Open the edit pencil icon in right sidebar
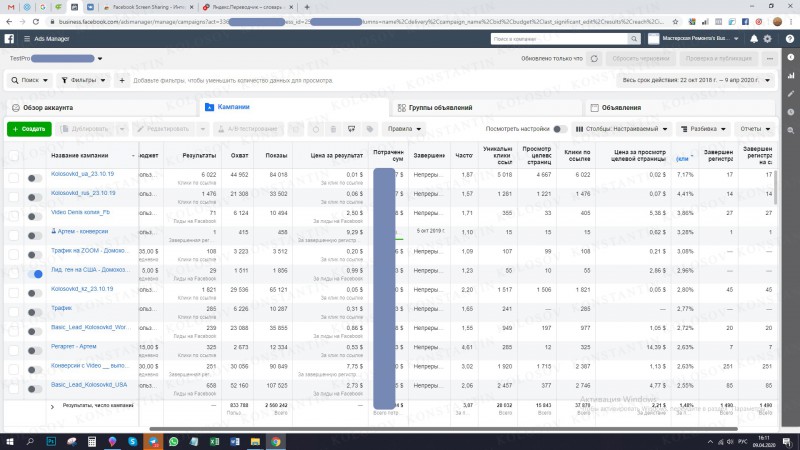Screen dimensions: 800x450 coord(791,94)
